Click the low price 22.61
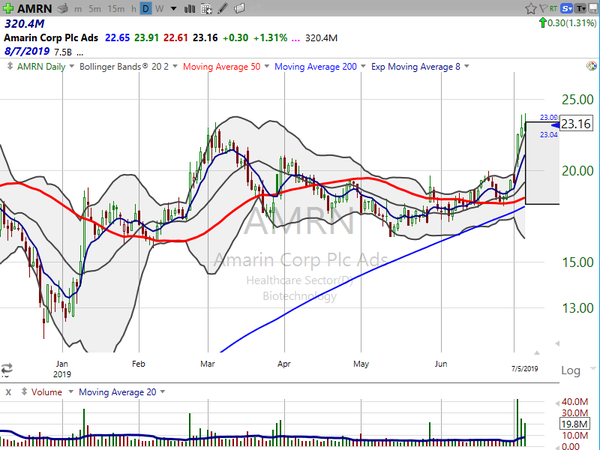Viewport: 600px width, 450px height. (176, 38)
